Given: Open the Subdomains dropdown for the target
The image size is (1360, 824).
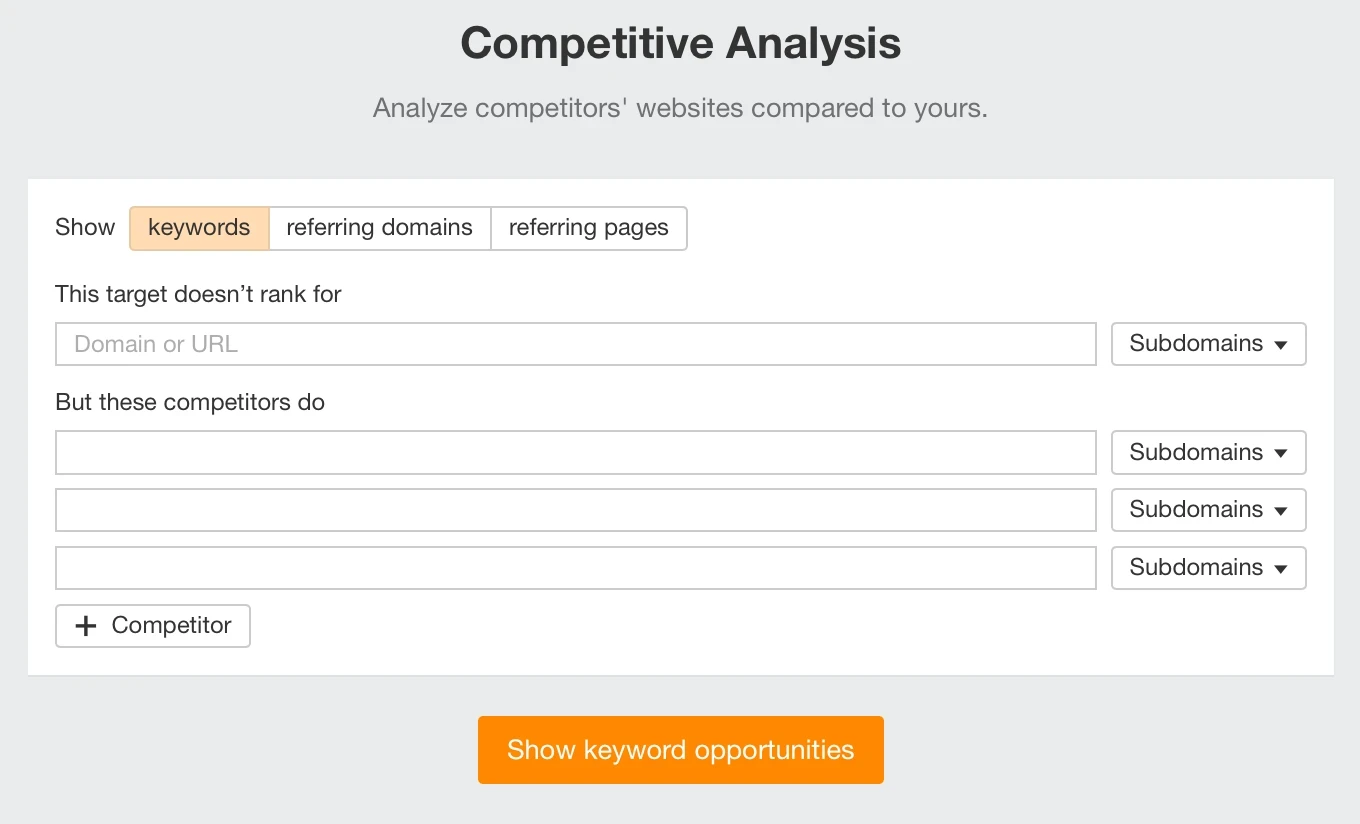Looking at the screenshot, I should coord(1208,344).
